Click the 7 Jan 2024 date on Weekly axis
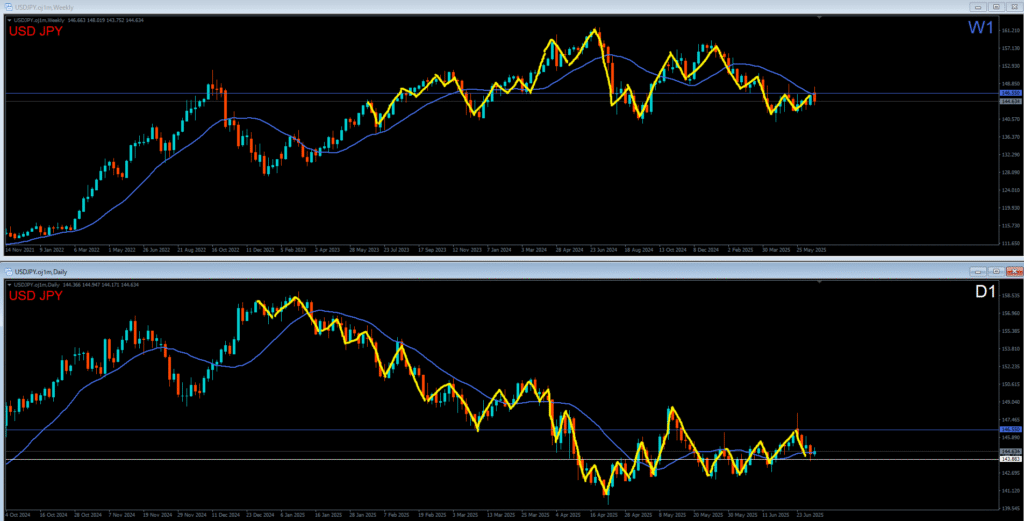 pos(499,250)
